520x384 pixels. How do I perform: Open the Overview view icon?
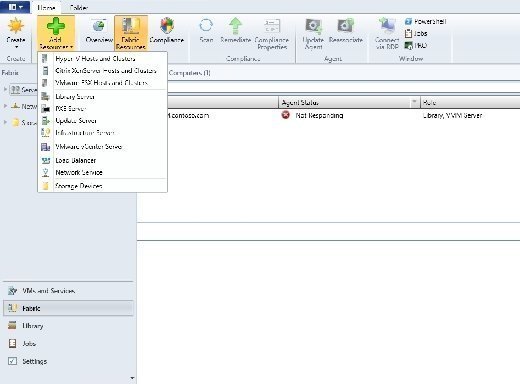point(99,26)
